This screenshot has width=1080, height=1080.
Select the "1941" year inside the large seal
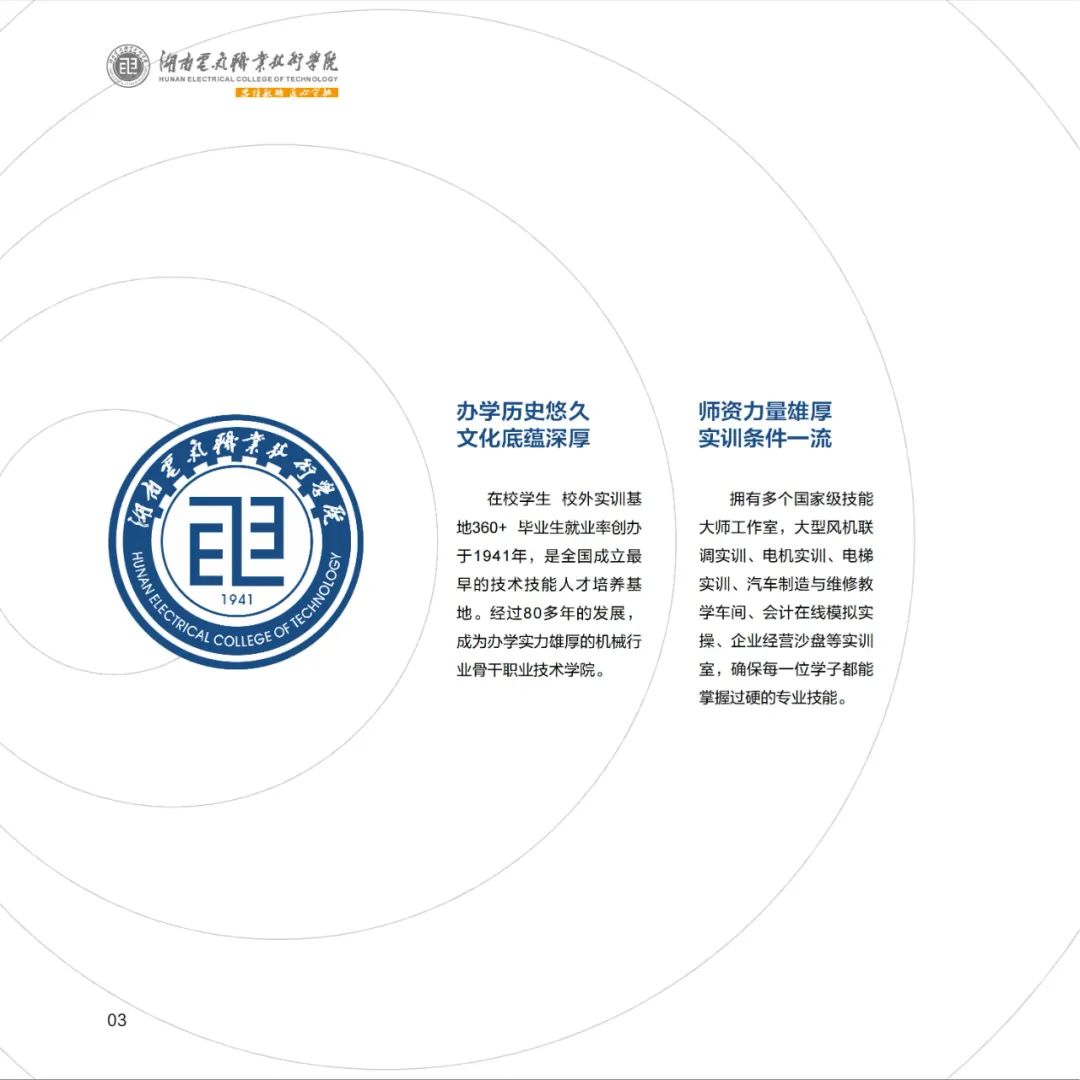click(x=236, y=600)
